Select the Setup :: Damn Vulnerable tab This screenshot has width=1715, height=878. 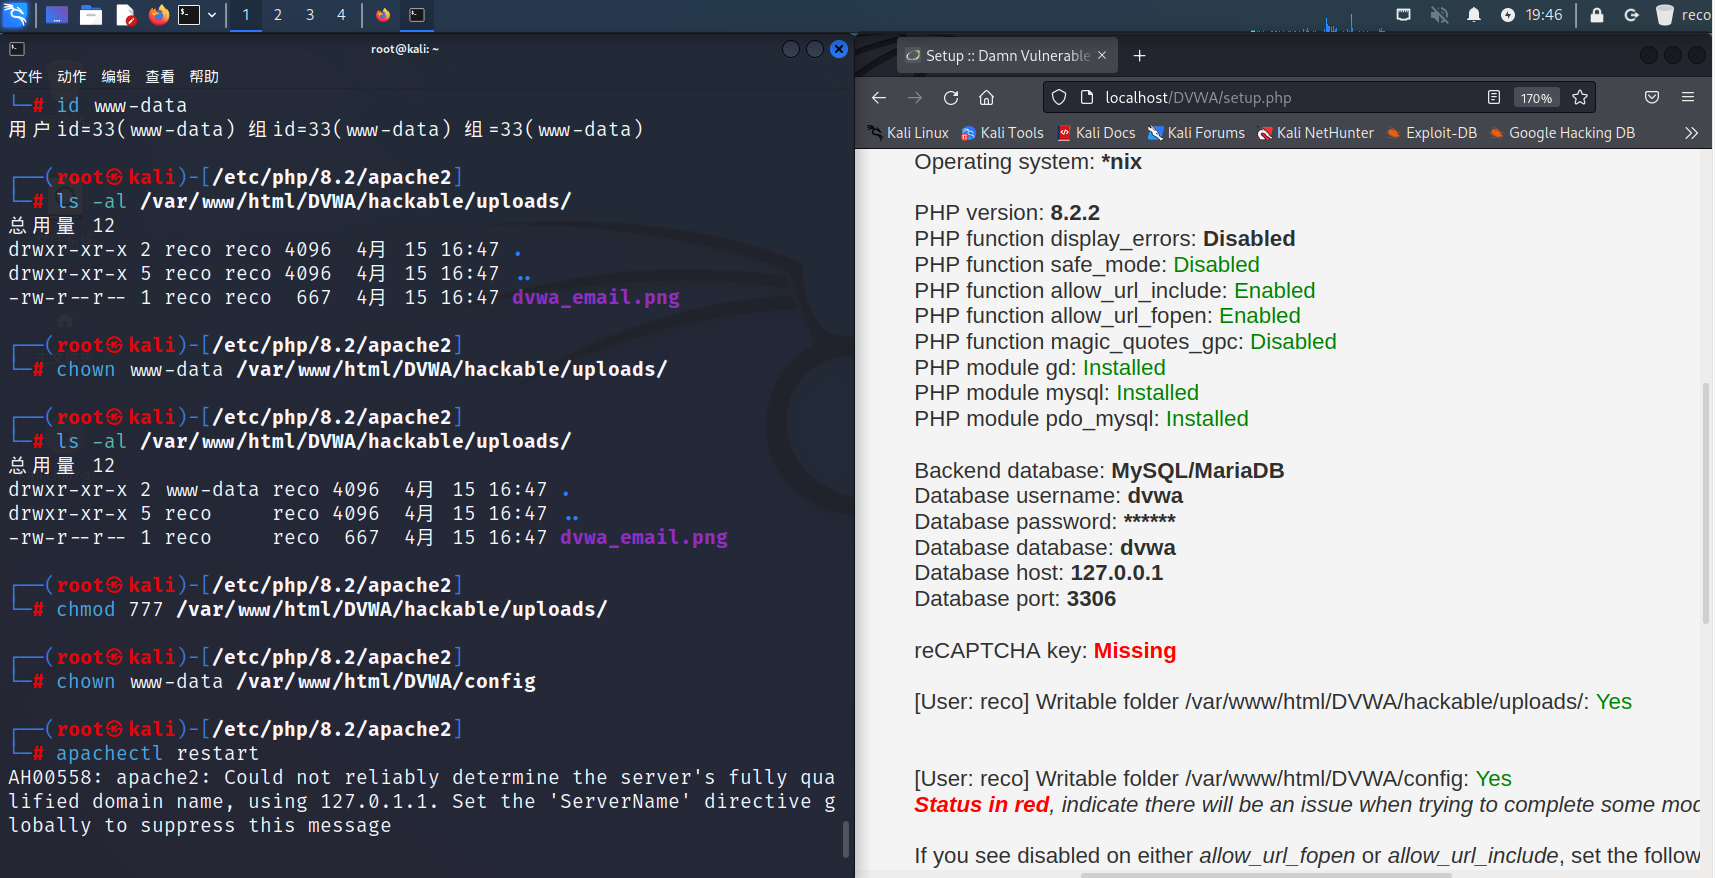pos(1008,56)
